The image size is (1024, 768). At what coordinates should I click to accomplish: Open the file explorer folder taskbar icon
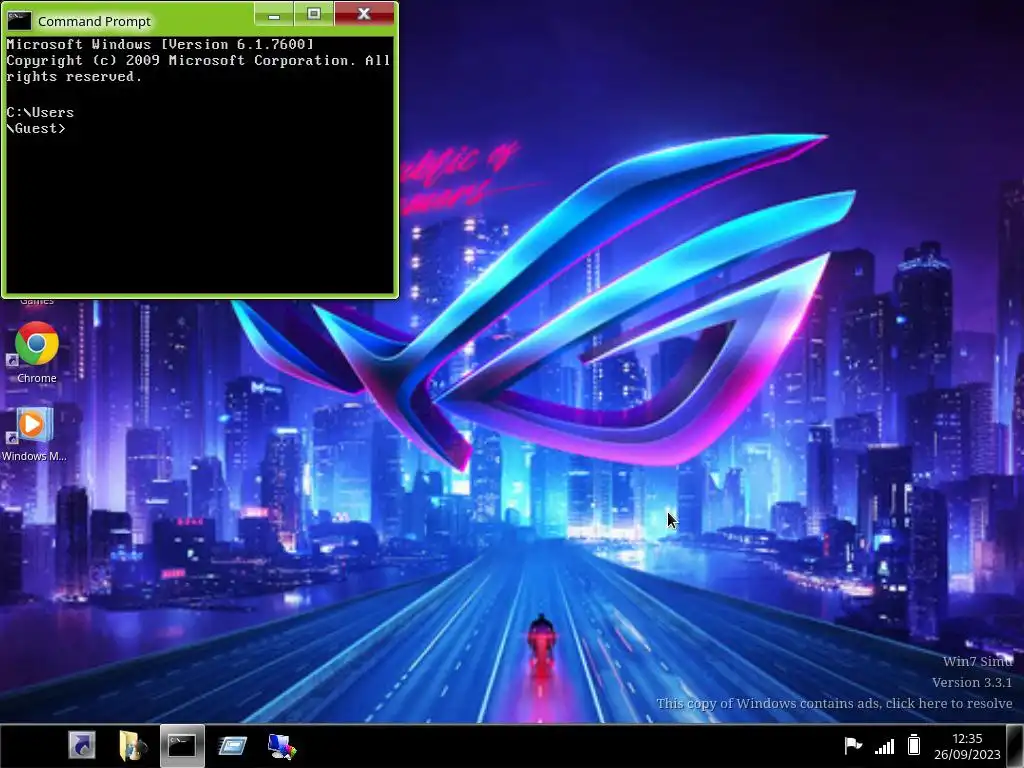[133, 745]
